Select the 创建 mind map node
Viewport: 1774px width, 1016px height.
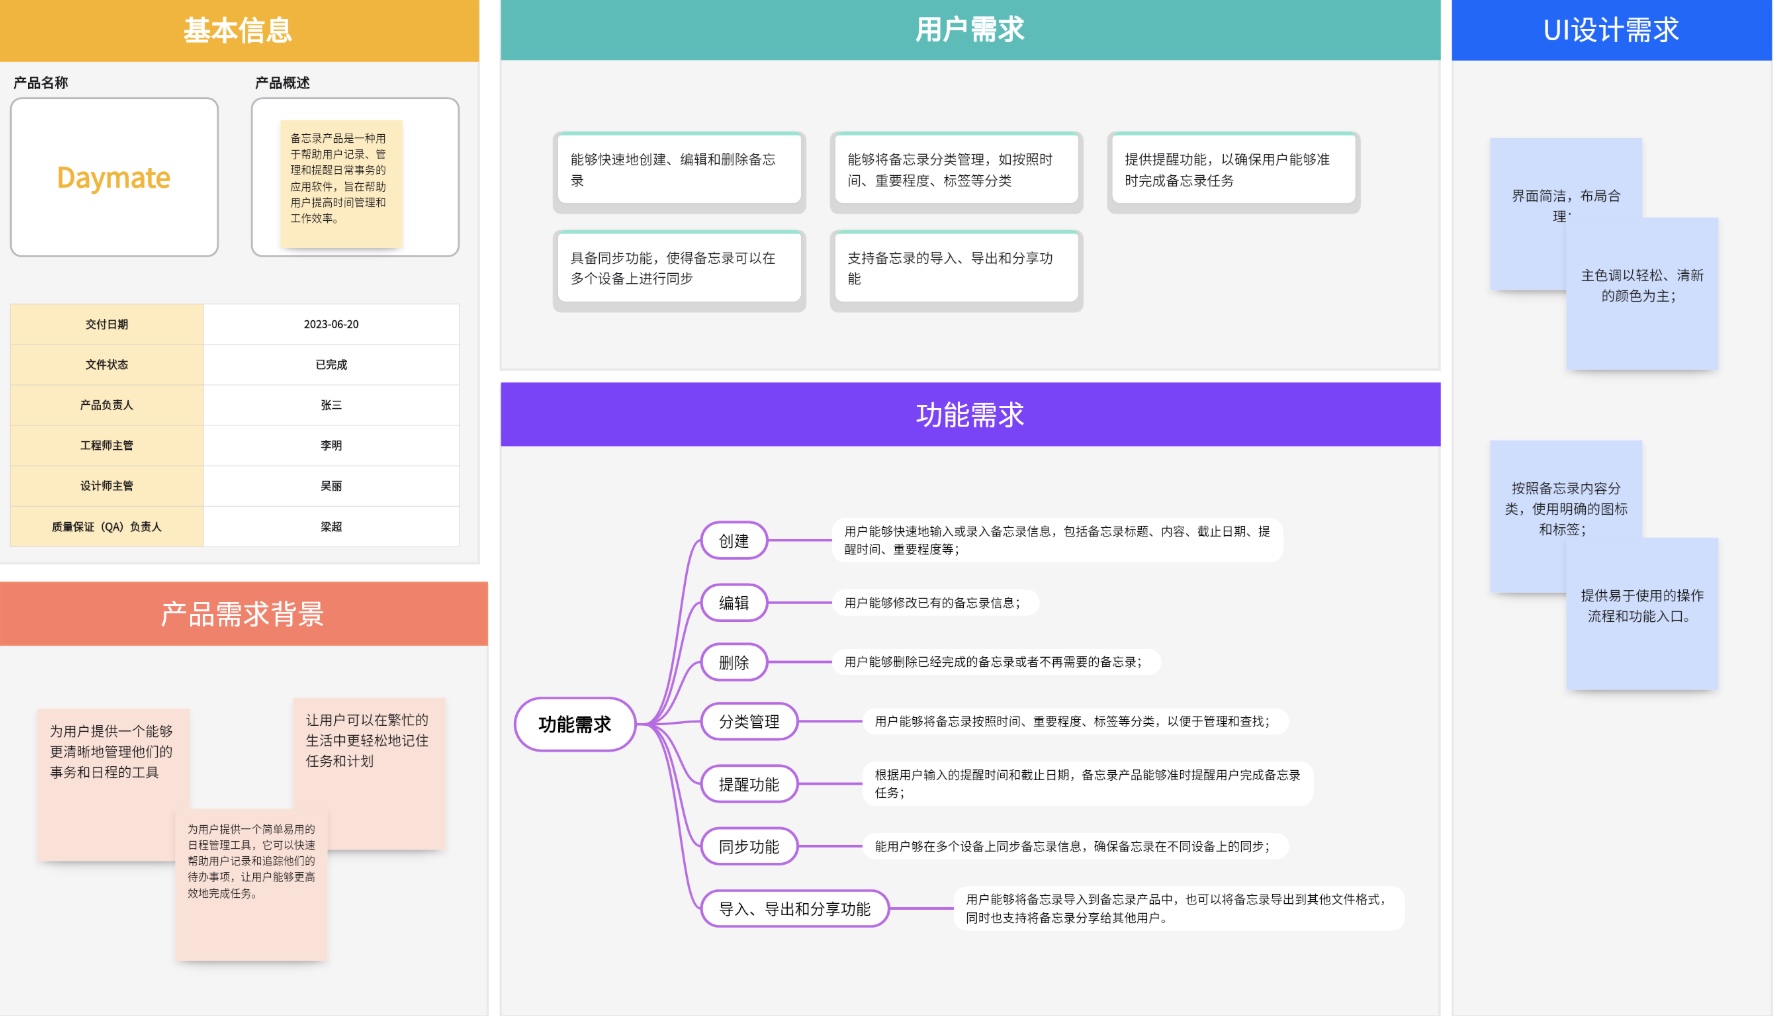734,541
